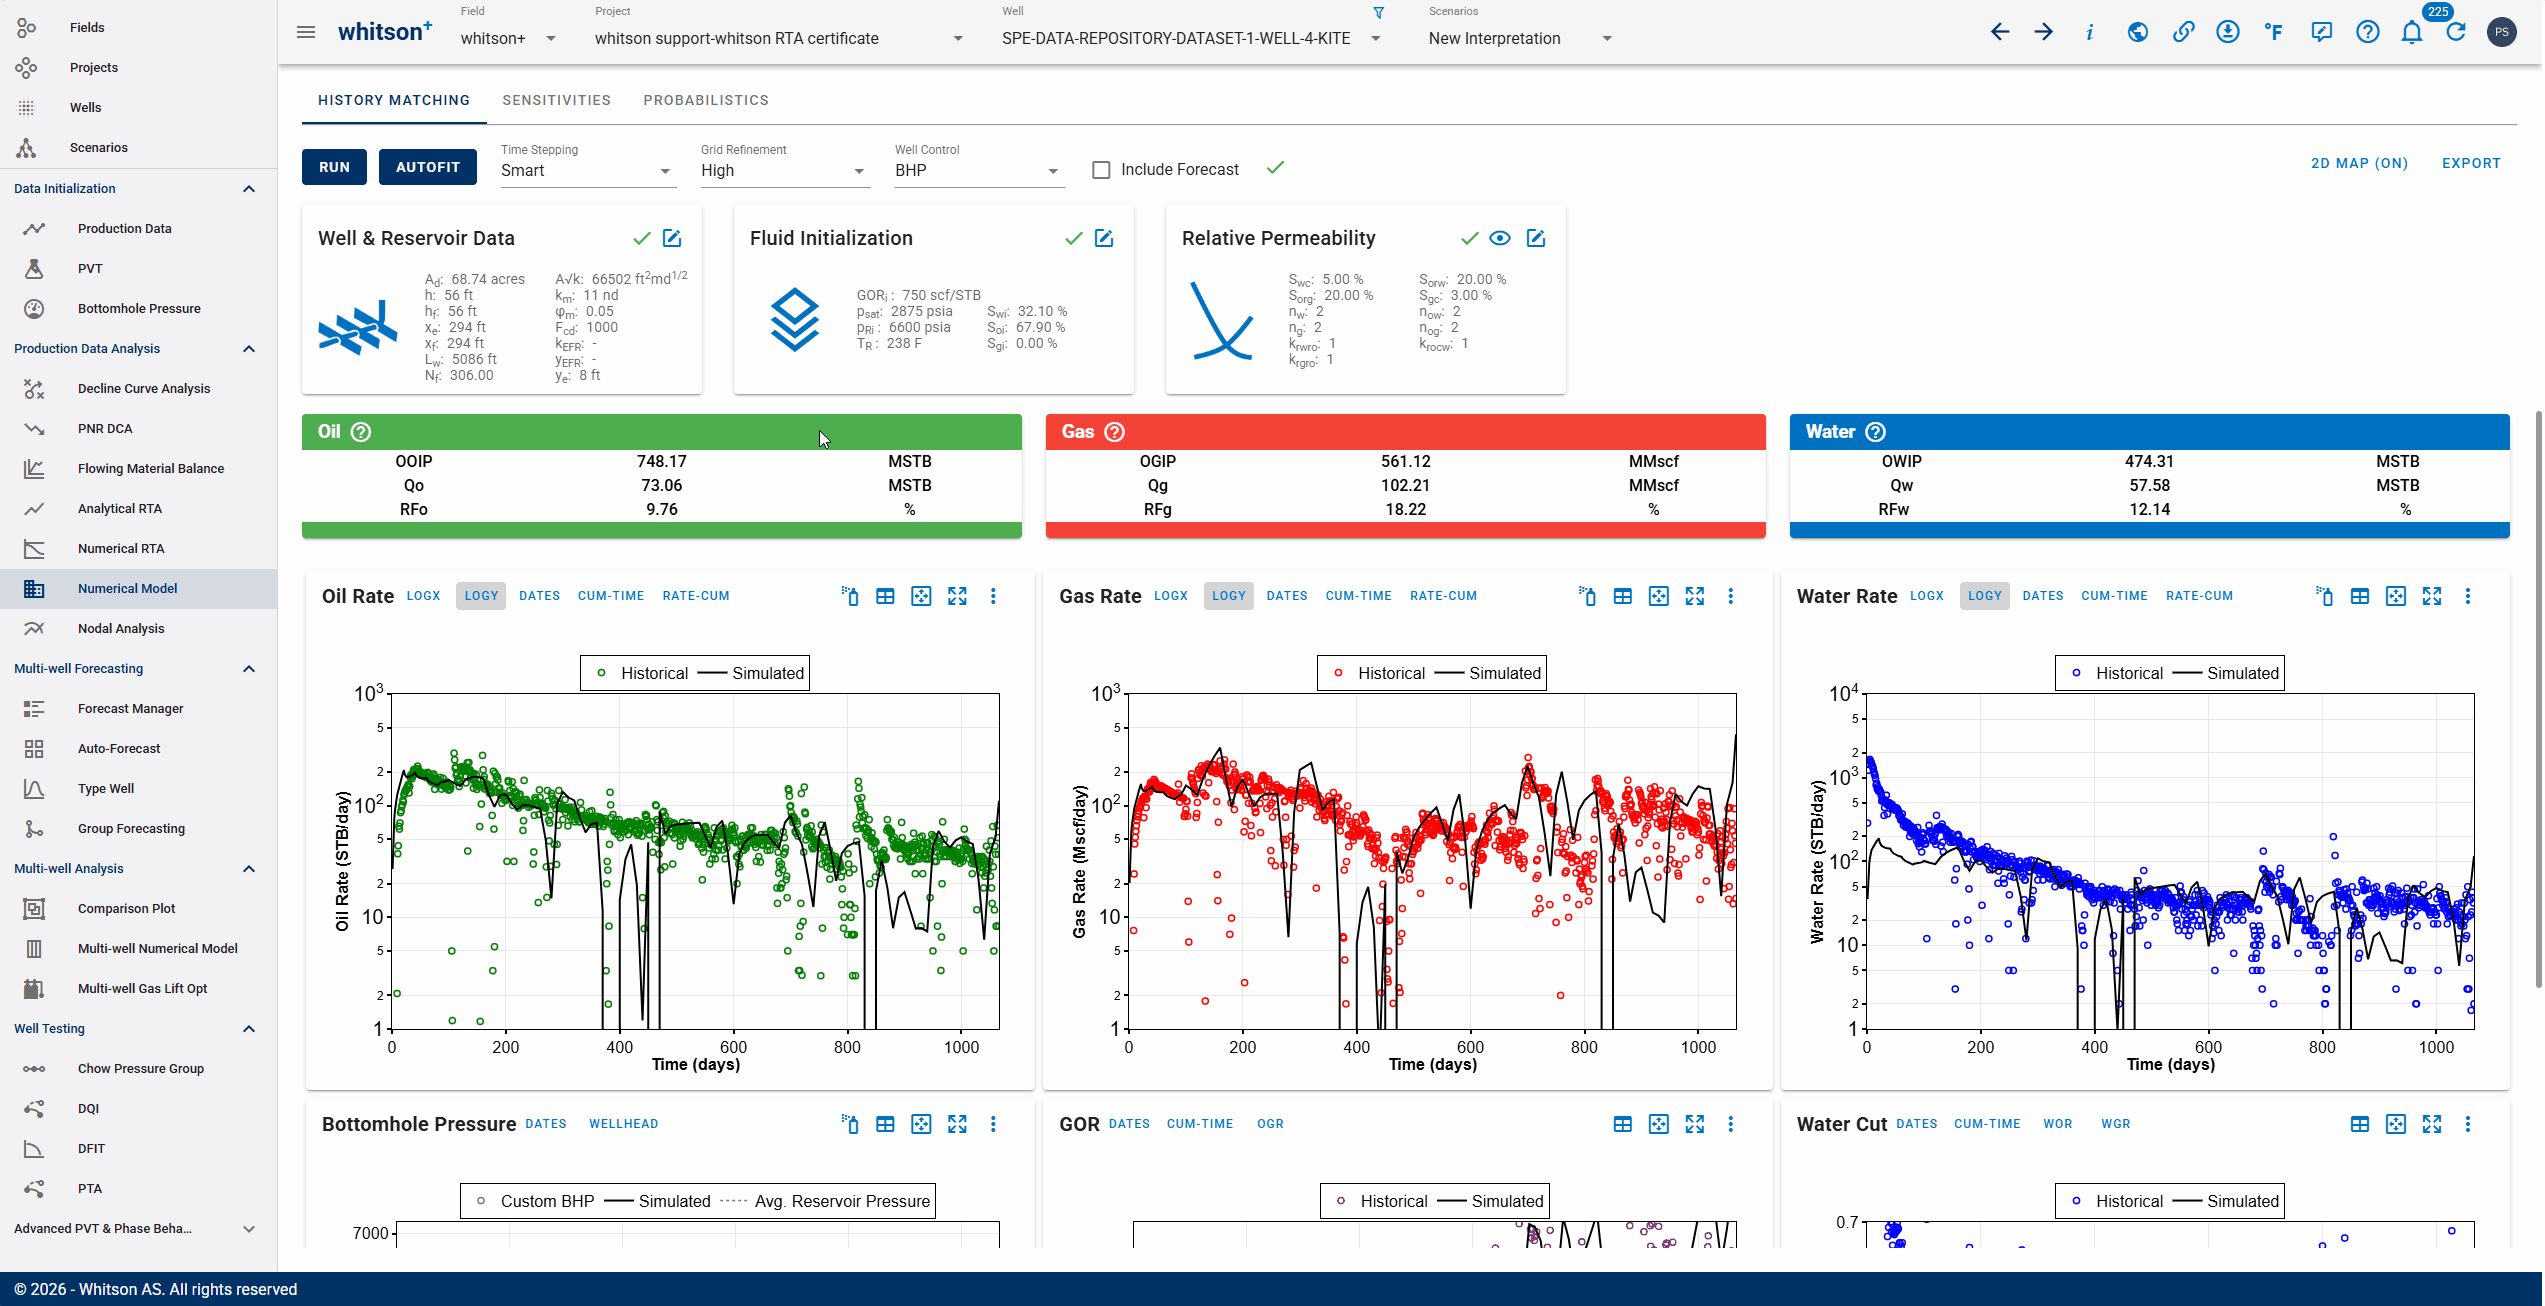Collapse the Data Initialization section
This screenshot has height=1306, width=2545.
pyautogui.click(x=249, y=188)
